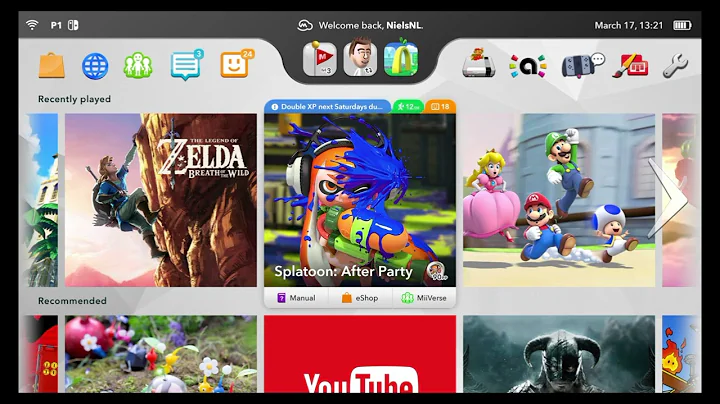Click the My Nintendo logo by welcome text
The image size is (720, 404).
pos(305,25)
